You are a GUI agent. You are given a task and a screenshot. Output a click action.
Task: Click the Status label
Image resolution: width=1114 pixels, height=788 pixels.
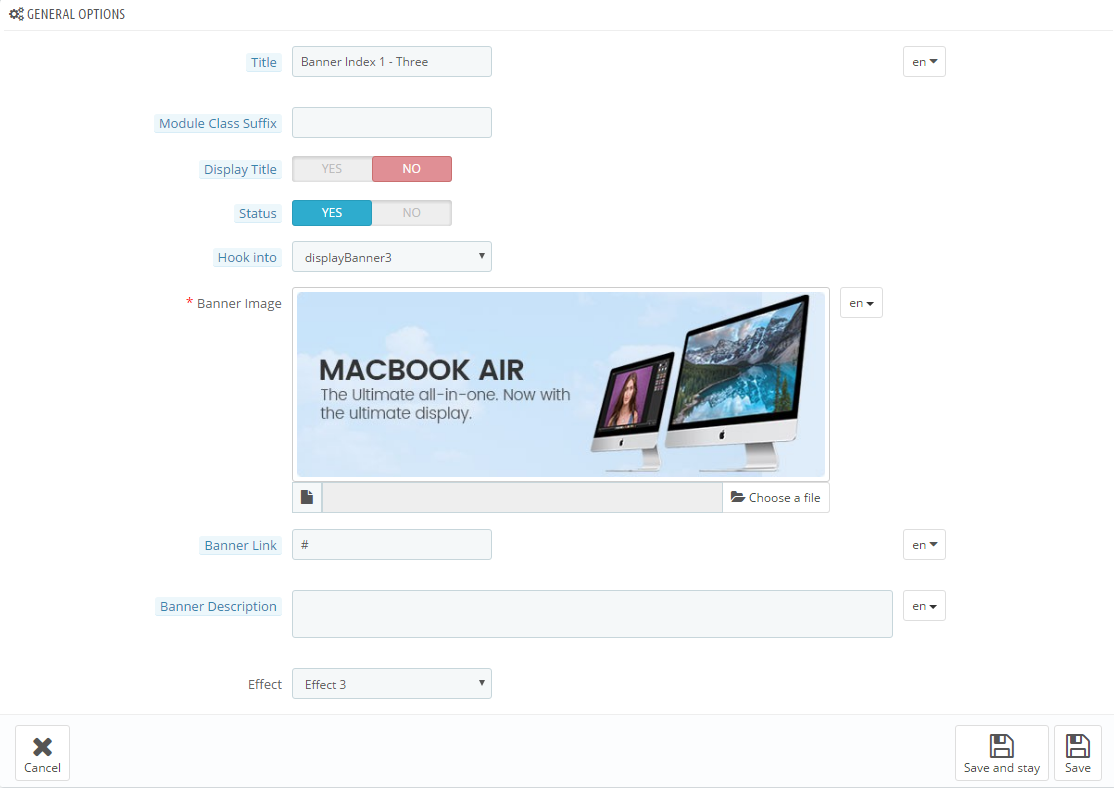(257, 214)
